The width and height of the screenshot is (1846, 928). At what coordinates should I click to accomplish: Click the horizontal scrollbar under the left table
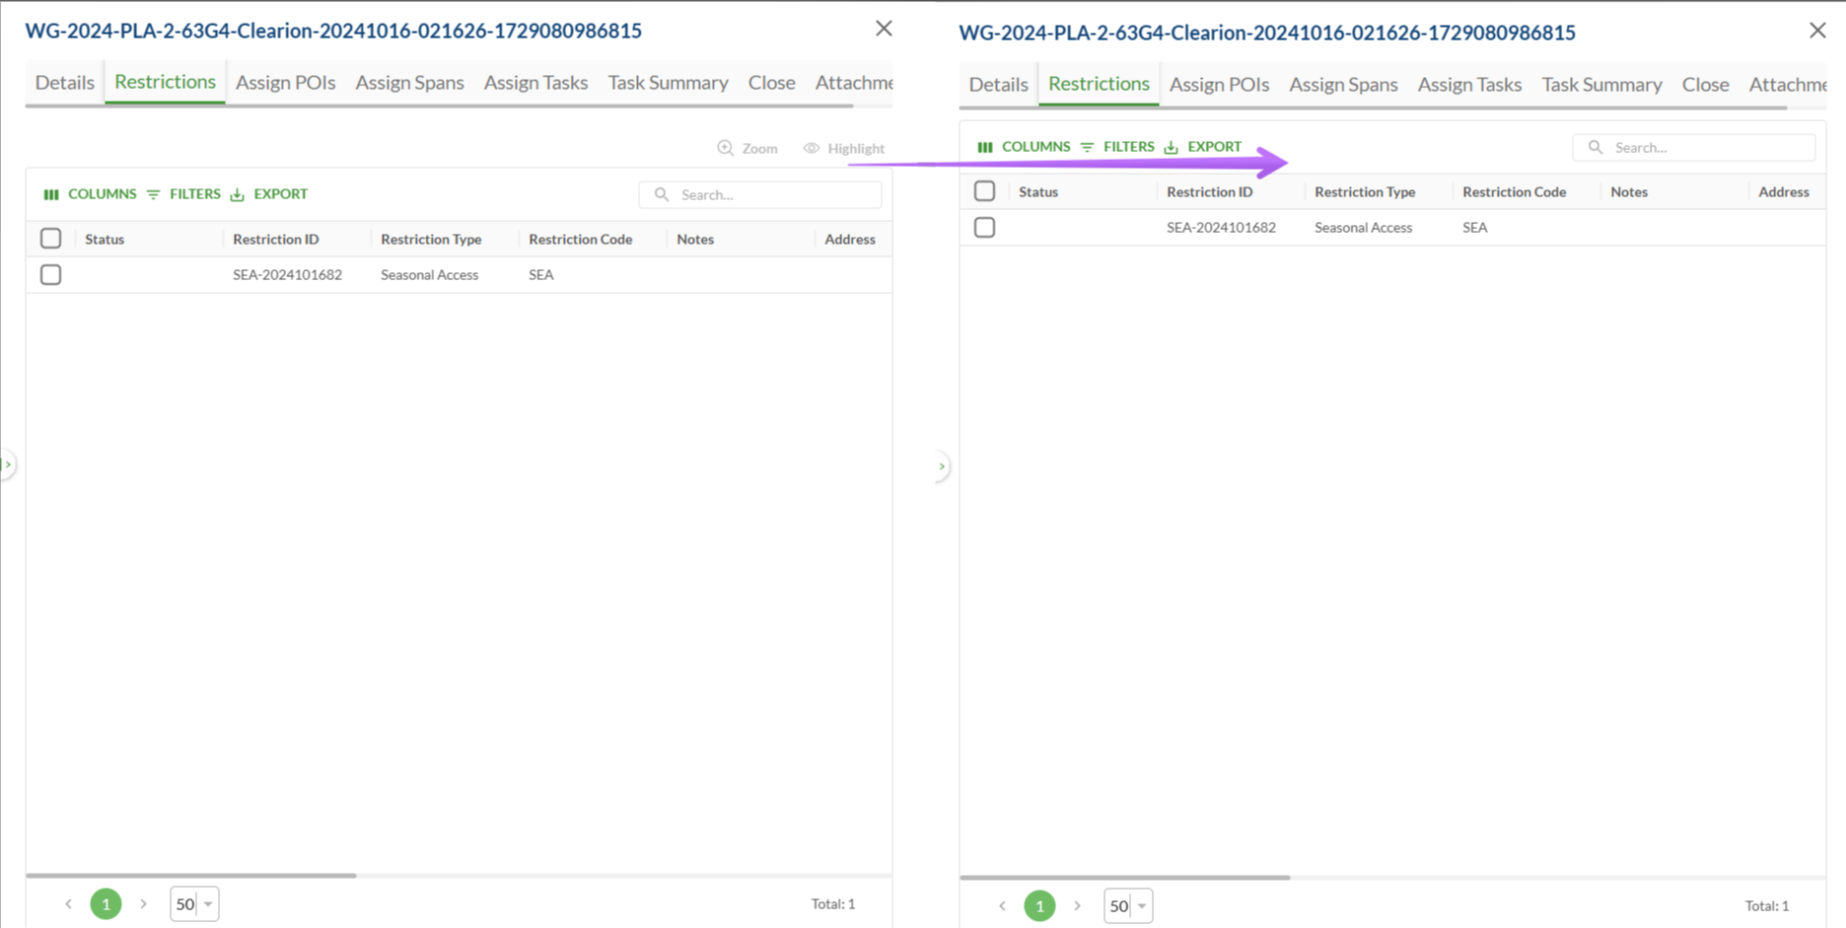[x=191, y=875]
